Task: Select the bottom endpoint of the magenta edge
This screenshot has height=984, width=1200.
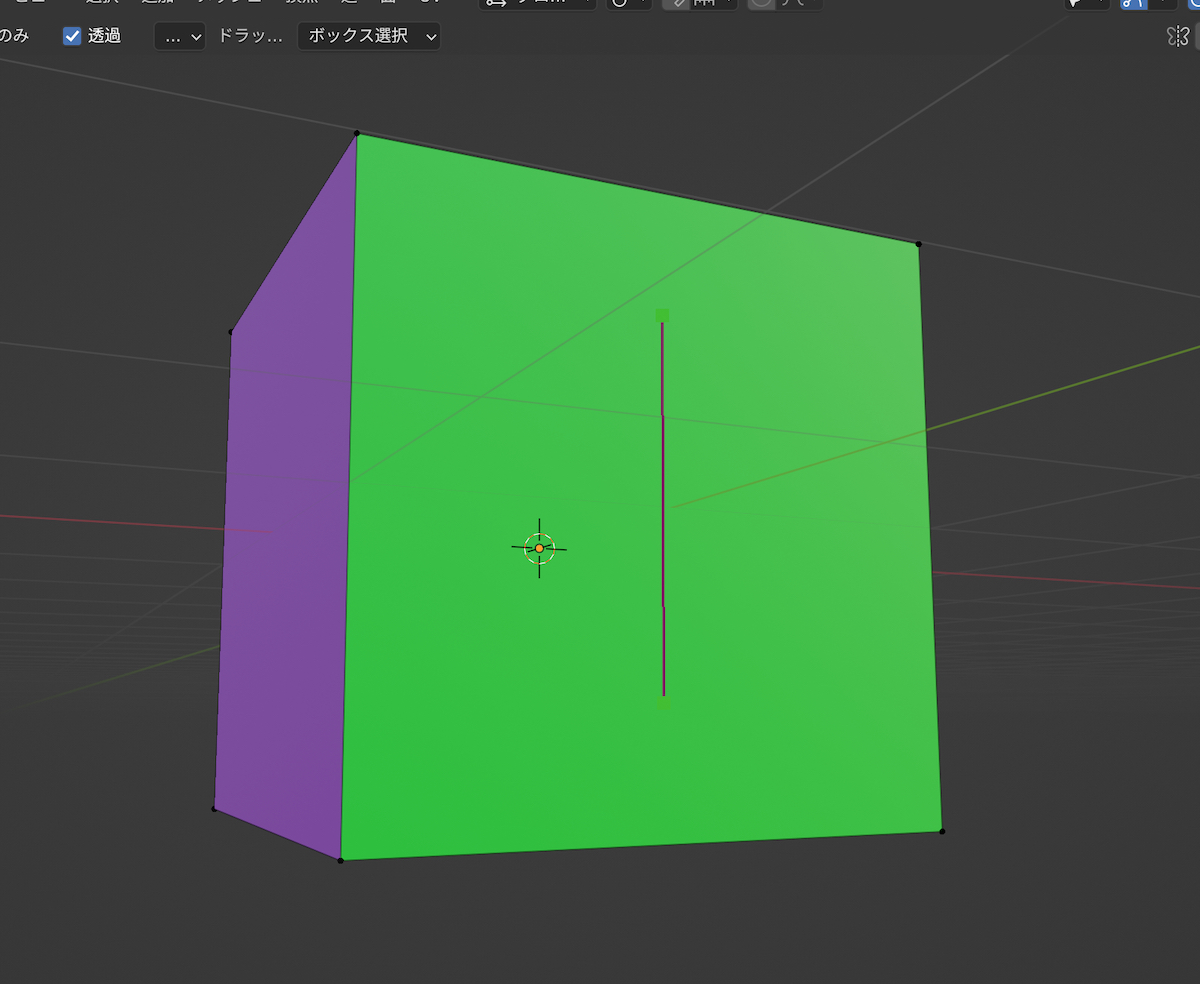Action: 663,702
